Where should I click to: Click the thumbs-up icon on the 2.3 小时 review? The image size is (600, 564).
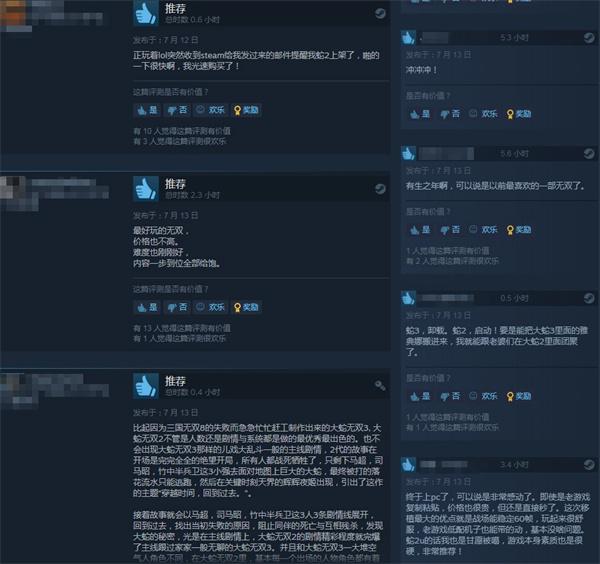[146, 189]
